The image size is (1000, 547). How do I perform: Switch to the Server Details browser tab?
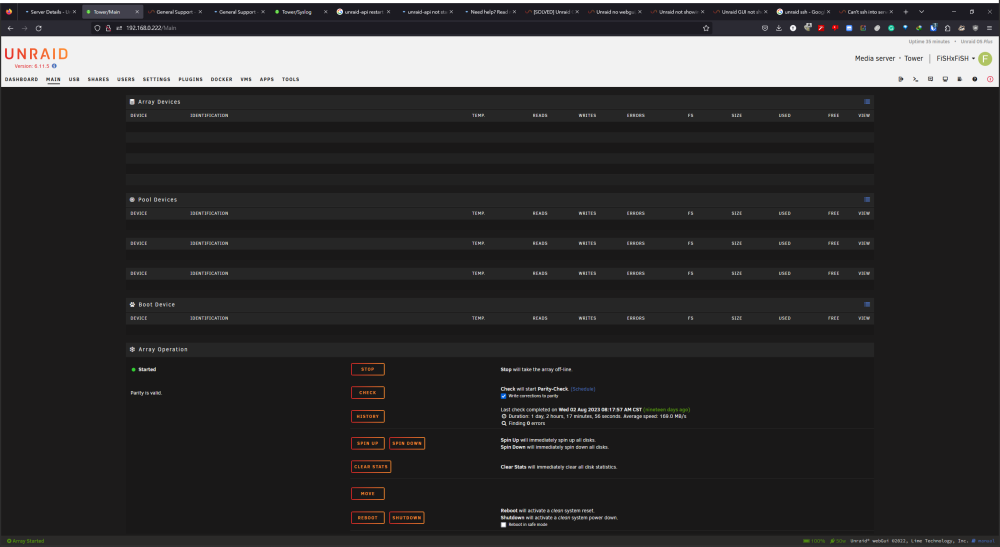point(50,11)
